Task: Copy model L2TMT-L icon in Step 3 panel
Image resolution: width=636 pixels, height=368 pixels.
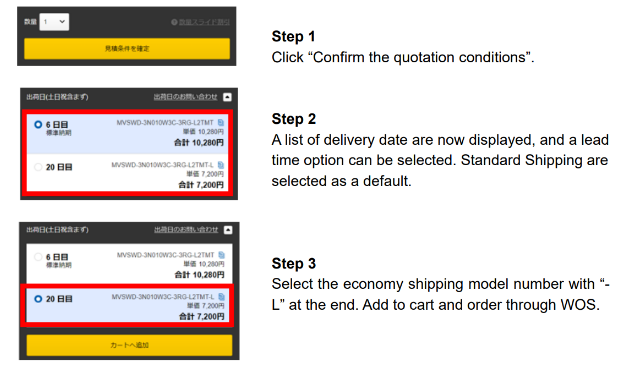Action: (221, 297)
